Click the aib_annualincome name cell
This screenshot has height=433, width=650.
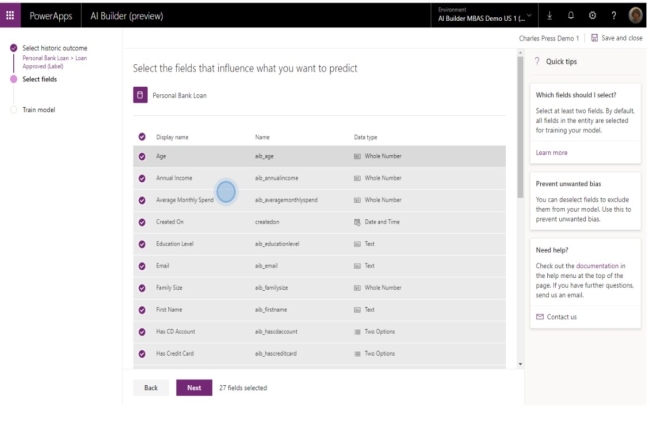pos(276,178)
